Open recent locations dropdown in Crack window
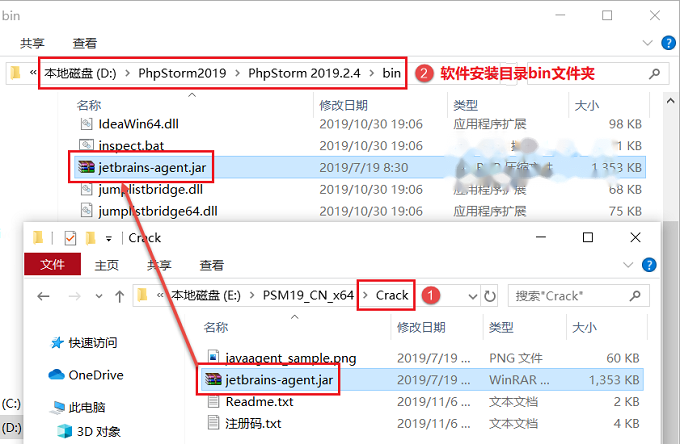 pyautogui.click(x=99, y=297)
